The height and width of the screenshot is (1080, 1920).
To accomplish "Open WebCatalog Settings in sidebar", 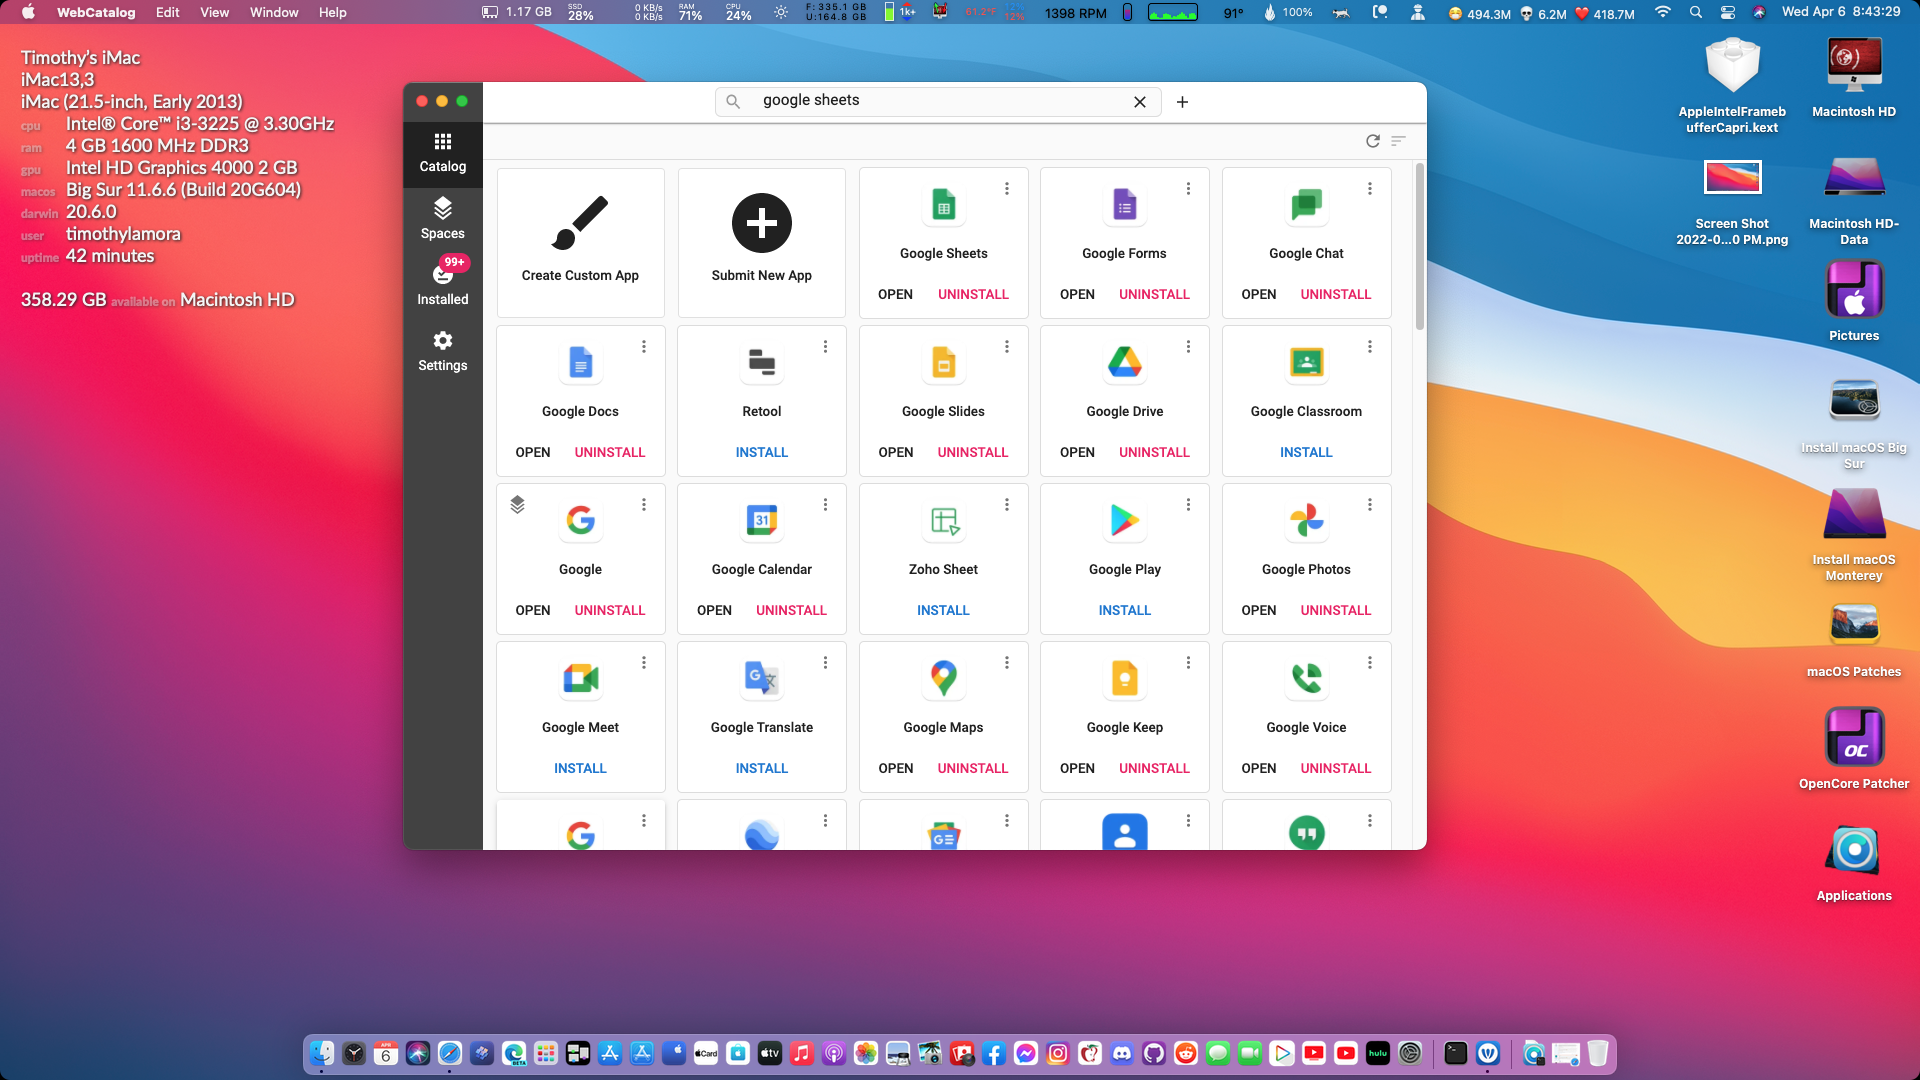I will (x=442, y=351).
